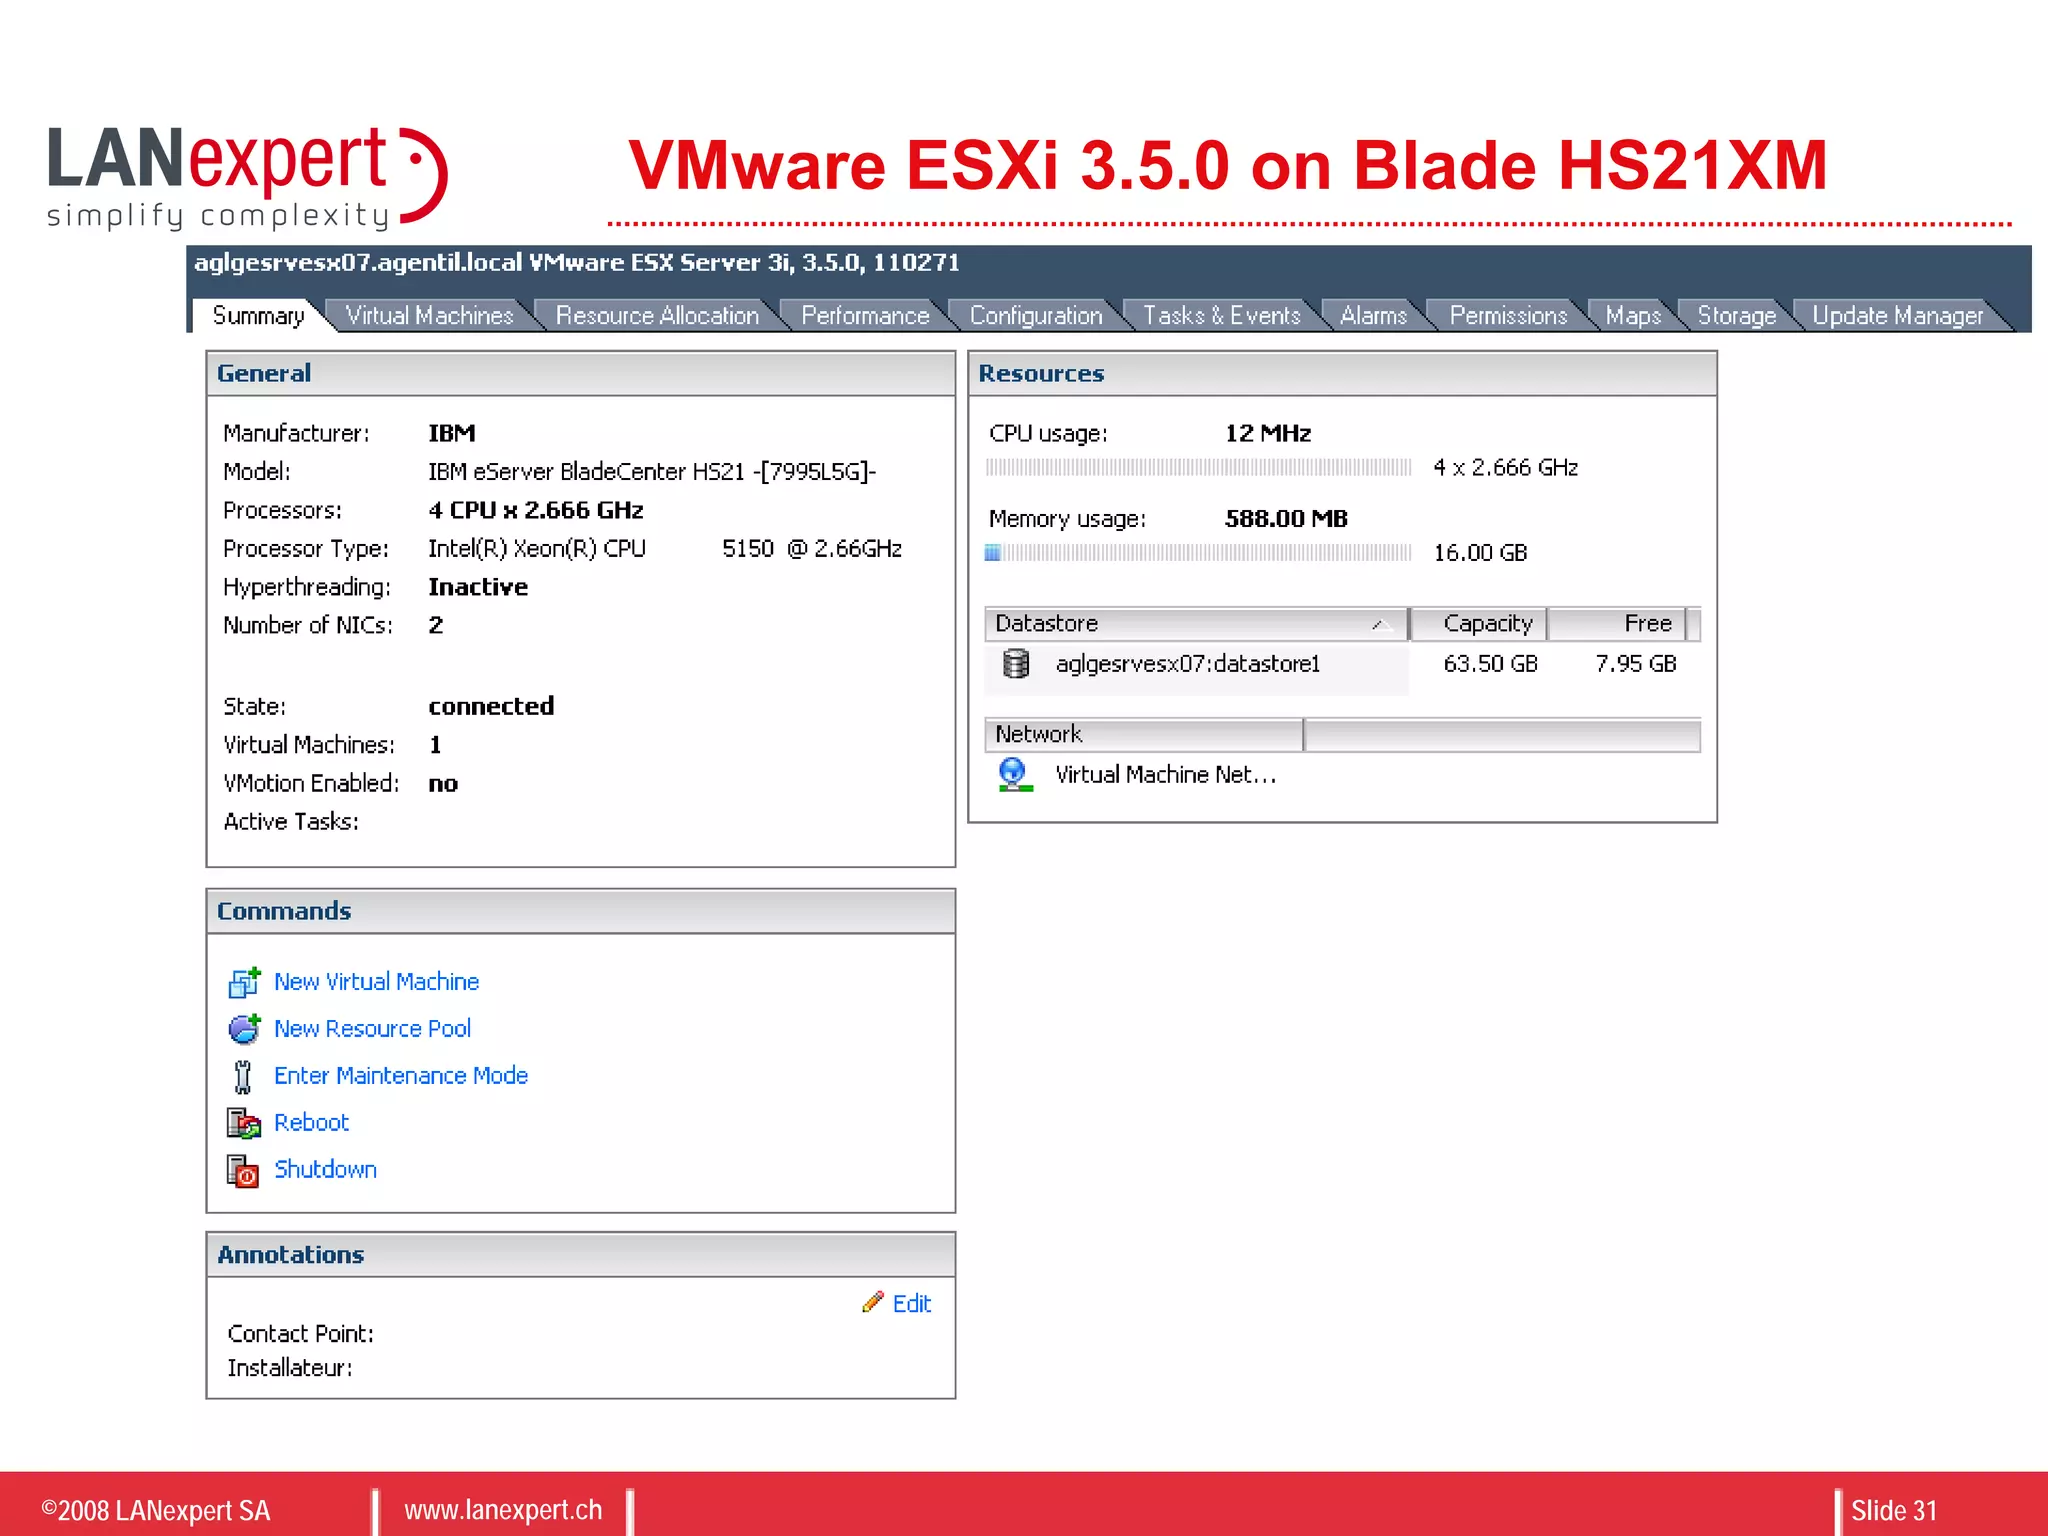This screenshot has width=2048, height=1536.
Task: Click the server name title bar text
Action: [577, 263]
